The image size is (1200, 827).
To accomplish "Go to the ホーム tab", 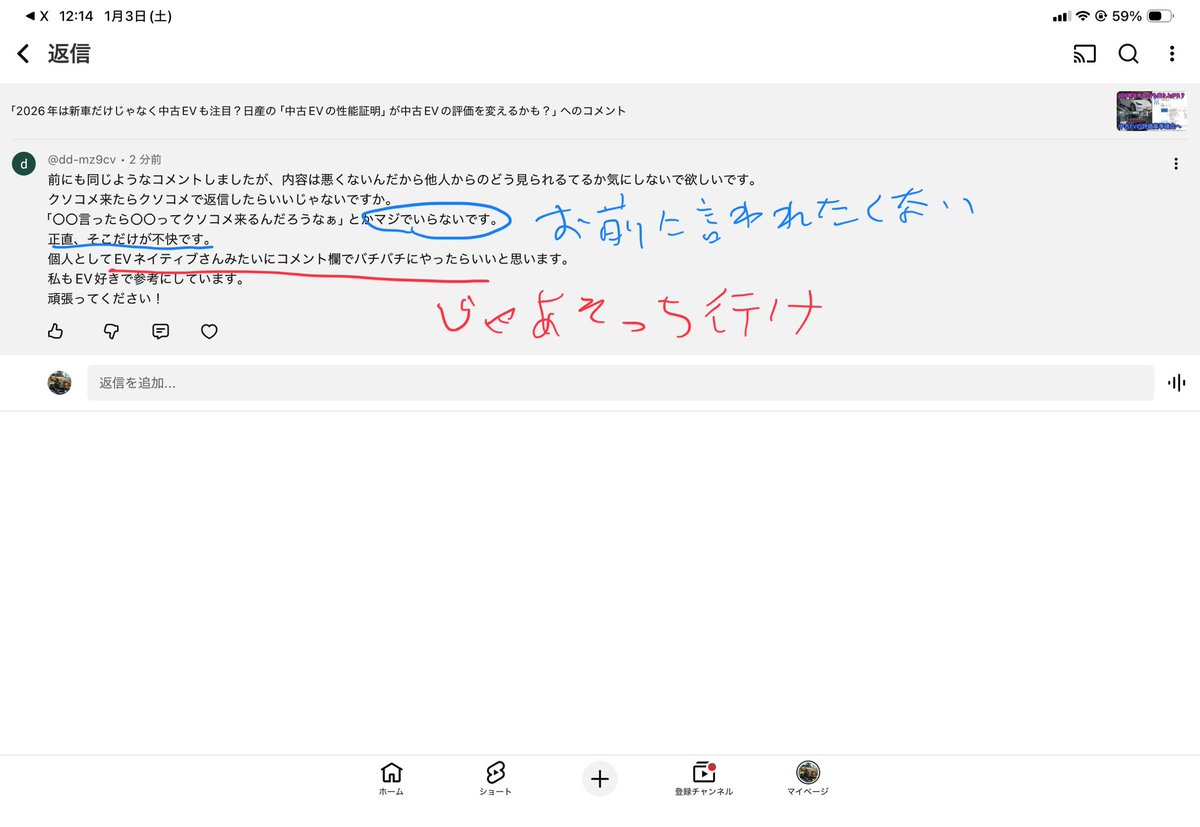I will coord(391,779).
